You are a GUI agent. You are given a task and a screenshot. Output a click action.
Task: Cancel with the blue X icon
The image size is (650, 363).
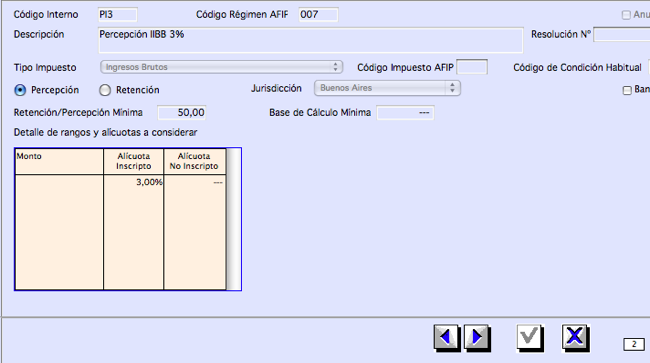click(x=575, y=337)
